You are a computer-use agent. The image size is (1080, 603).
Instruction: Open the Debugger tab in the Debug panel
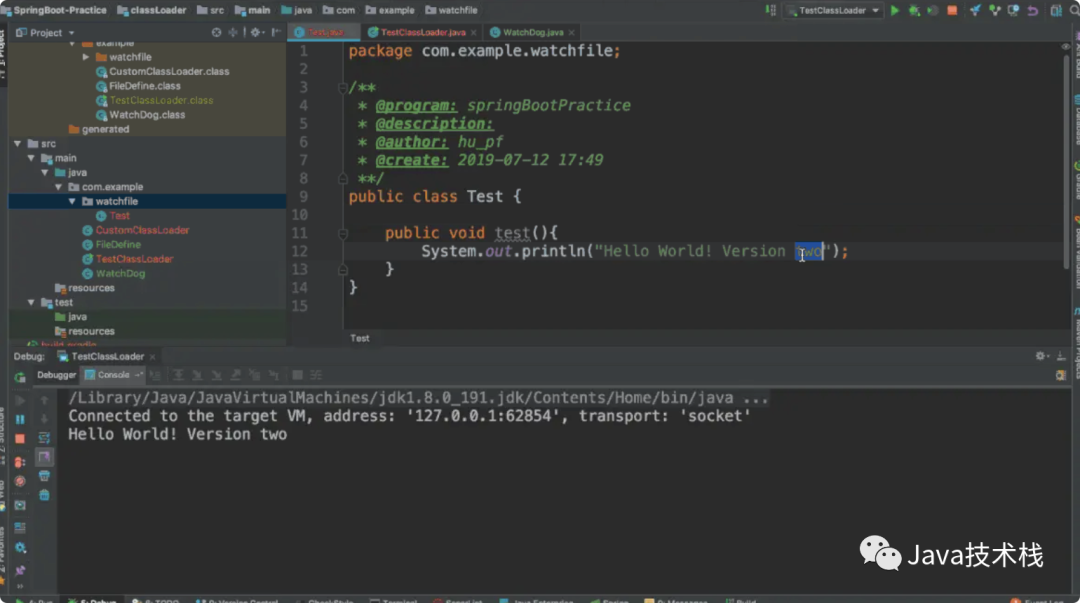56,375
